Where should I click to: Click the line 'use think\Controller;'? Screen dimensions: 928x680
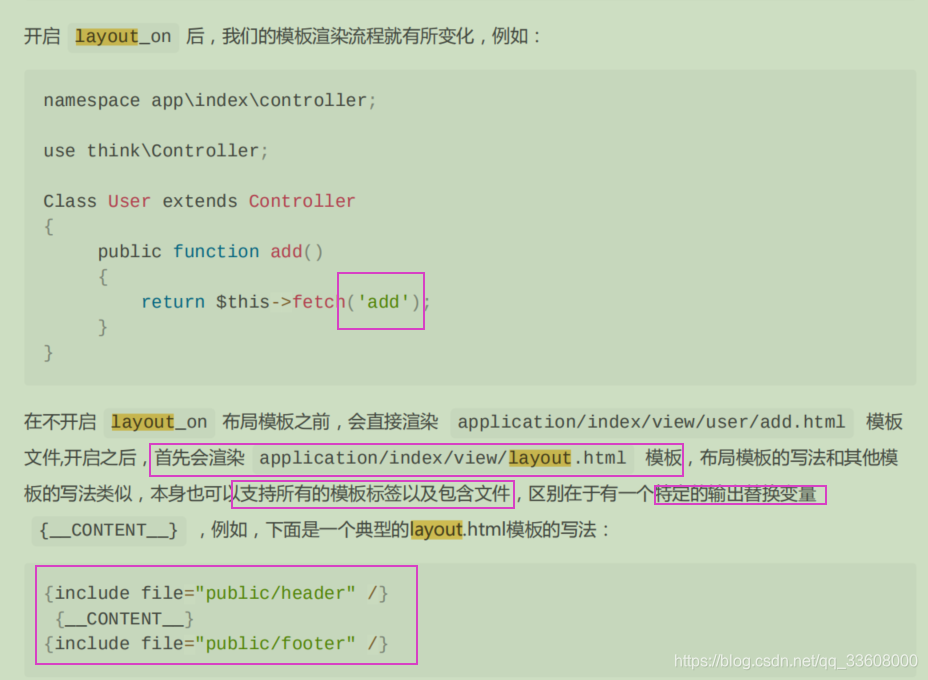pyautogui.click(x=156, y=151)
